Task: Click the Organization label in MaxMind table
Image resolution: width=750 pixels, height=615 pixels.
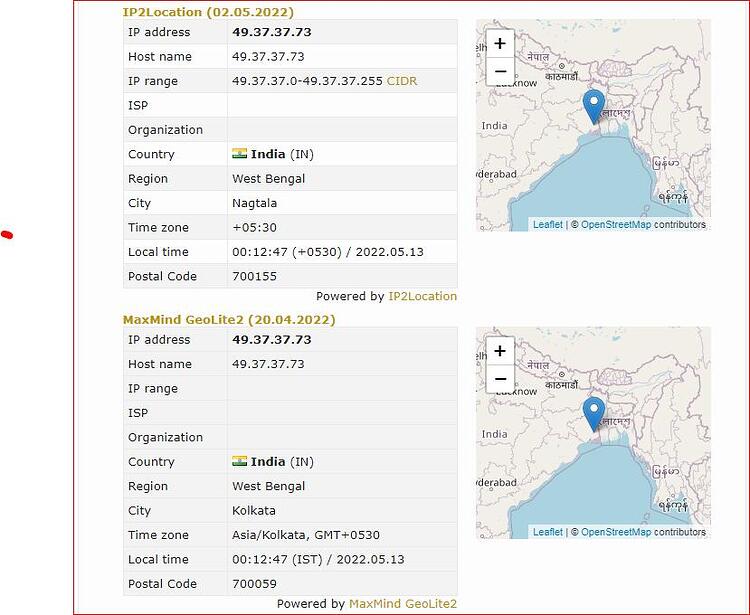Action: pyautogui.click(x=165, y=437)
